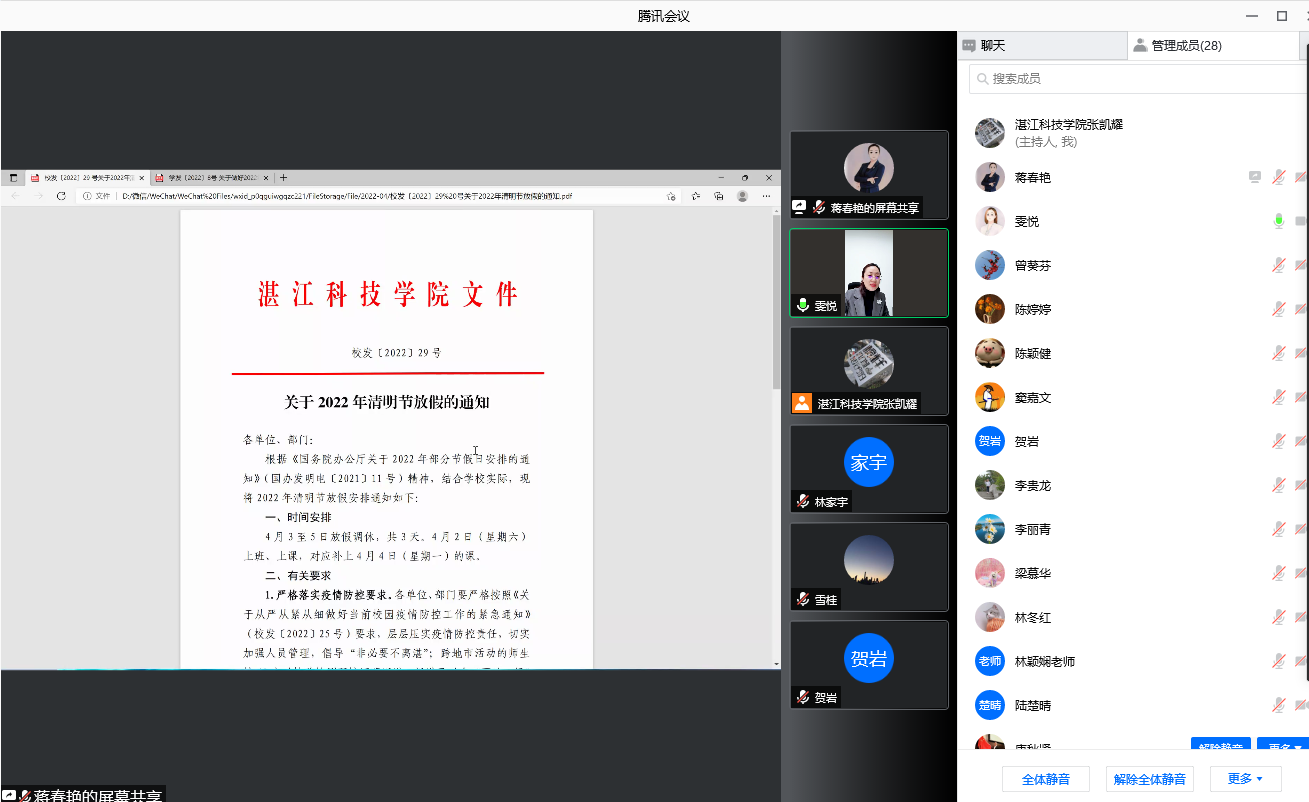Toggle 雯悦's green active microphone
Viewport: 1309px width, 802px height.
click(1278, 221)
